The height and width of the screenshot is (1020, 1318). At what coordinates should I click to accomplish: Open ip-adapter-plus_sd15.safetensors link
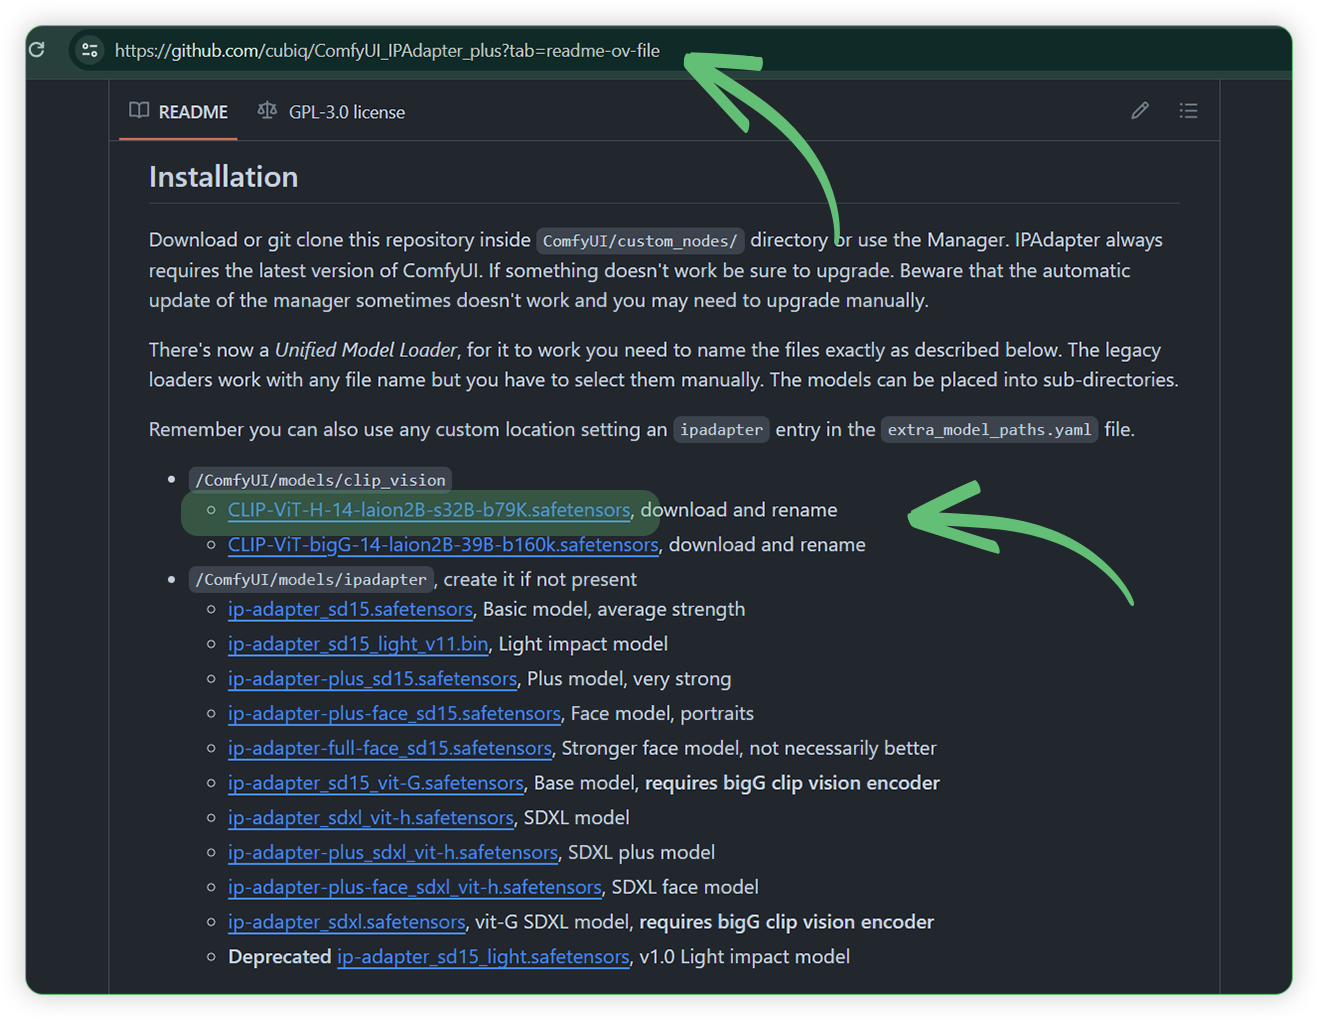tap(372, 679)
